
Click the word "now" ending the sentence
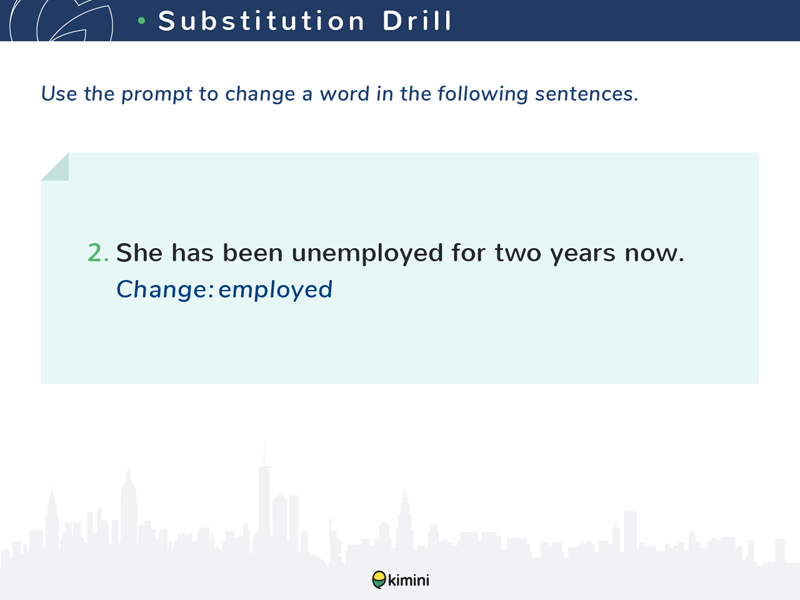pos(653,254)
